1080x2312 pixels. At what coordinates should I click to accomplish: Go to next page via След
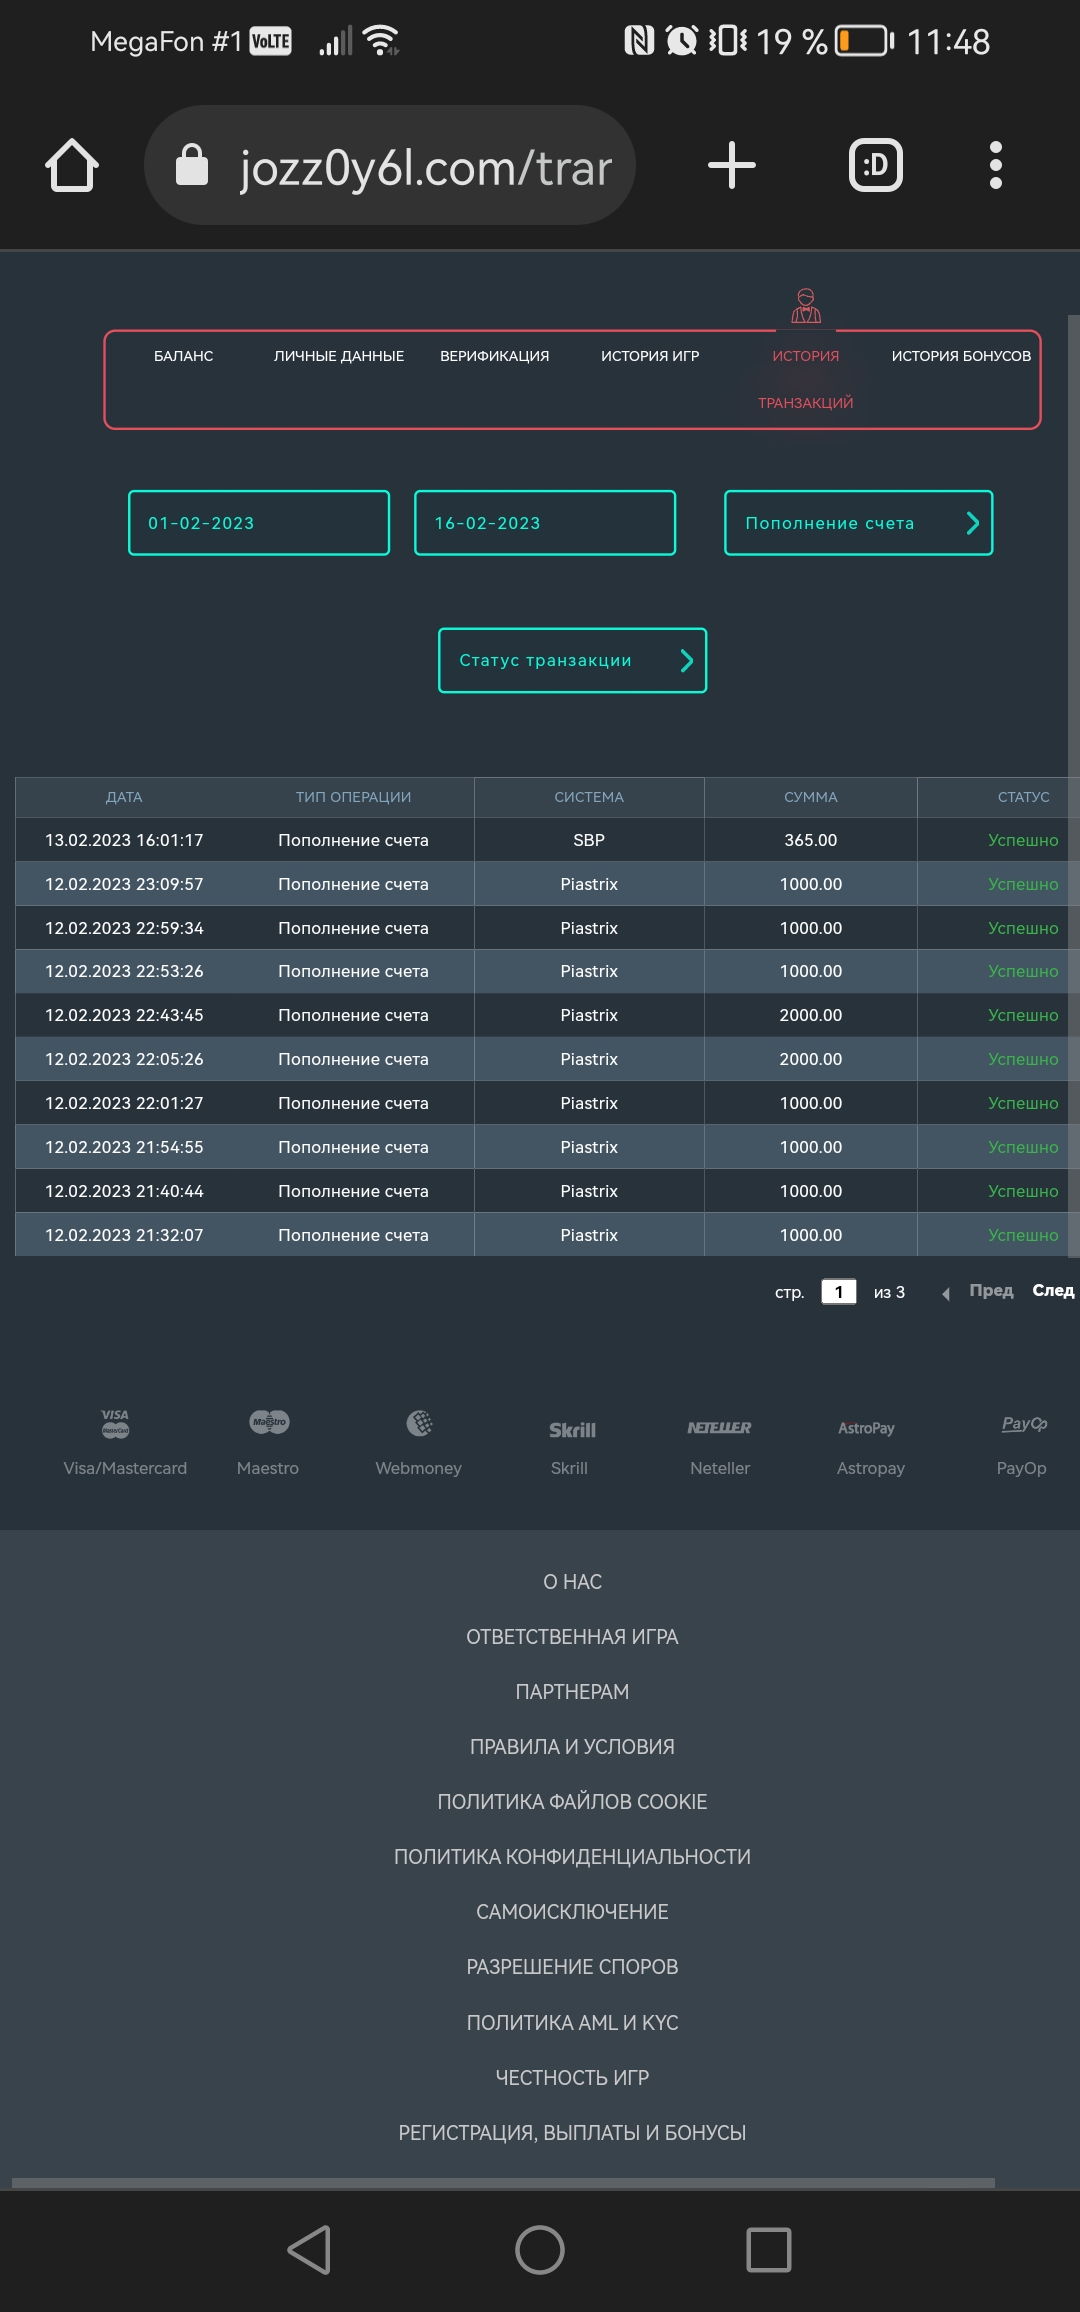[x=1052, y=1291]
